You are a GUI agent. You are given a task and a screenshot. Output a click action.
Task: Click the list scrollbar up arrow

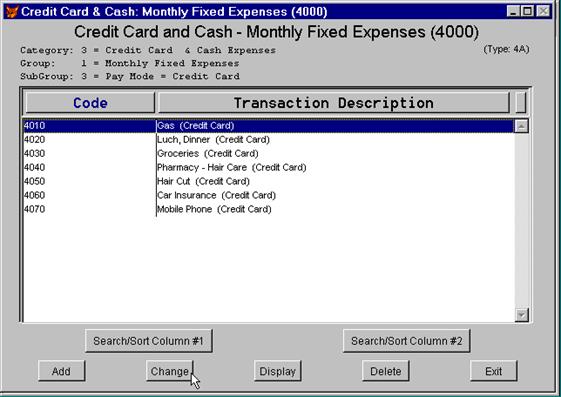521,126
